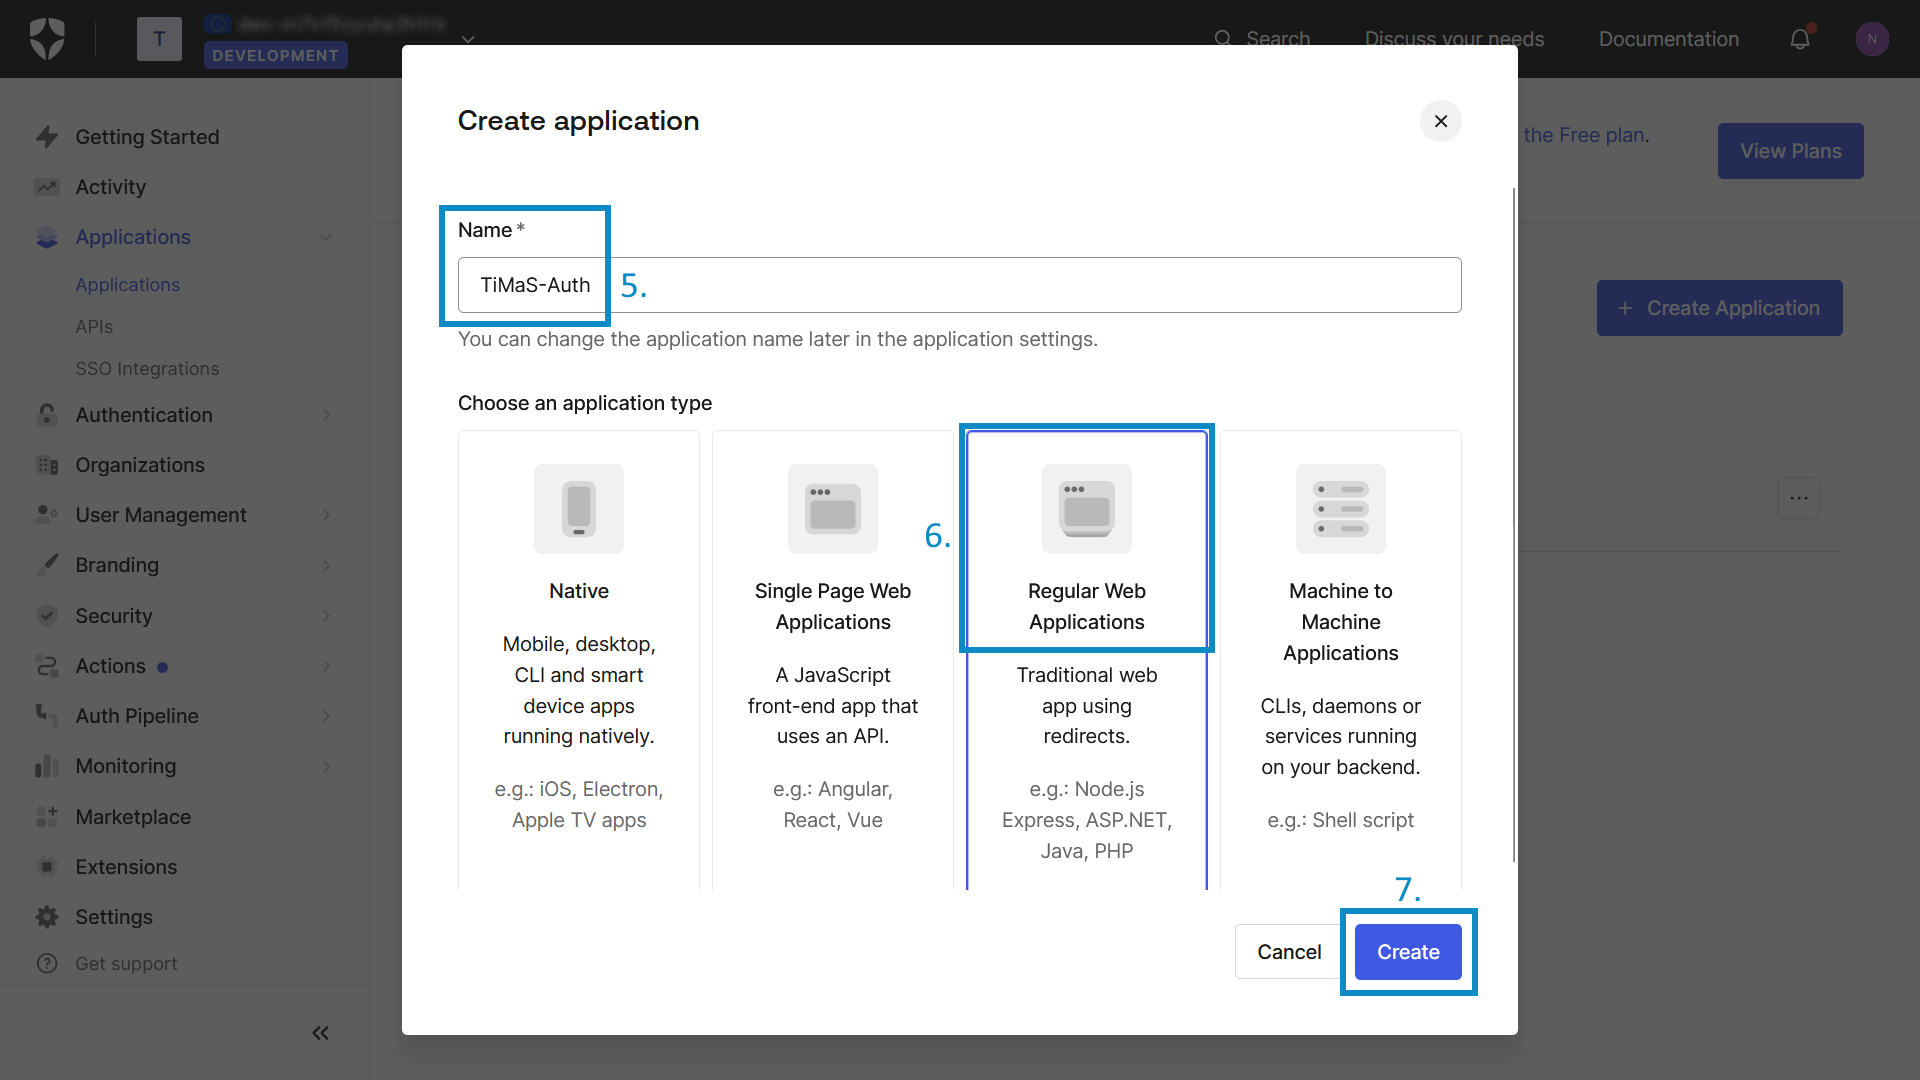Click the Authentication lock icon
This screenshot has width=1920, height=1080.
(46, 415)
